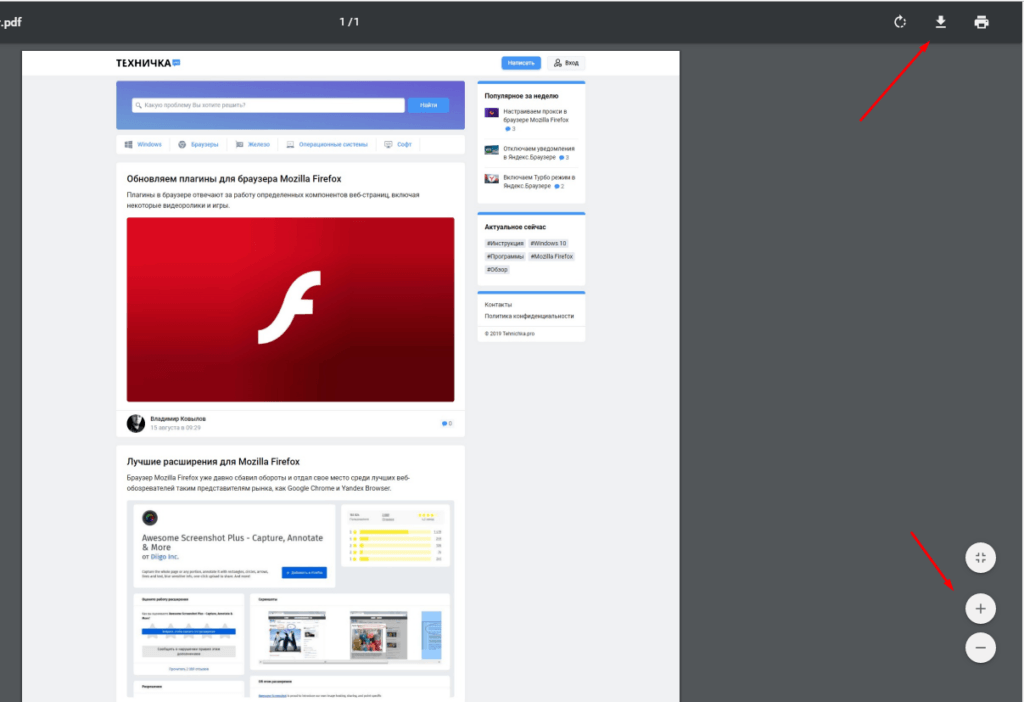Click the © 2019 Tehnichka.pro copyright text
Image resolution: width=1024 pixels, height=702 pixels.
click(509, 334)
